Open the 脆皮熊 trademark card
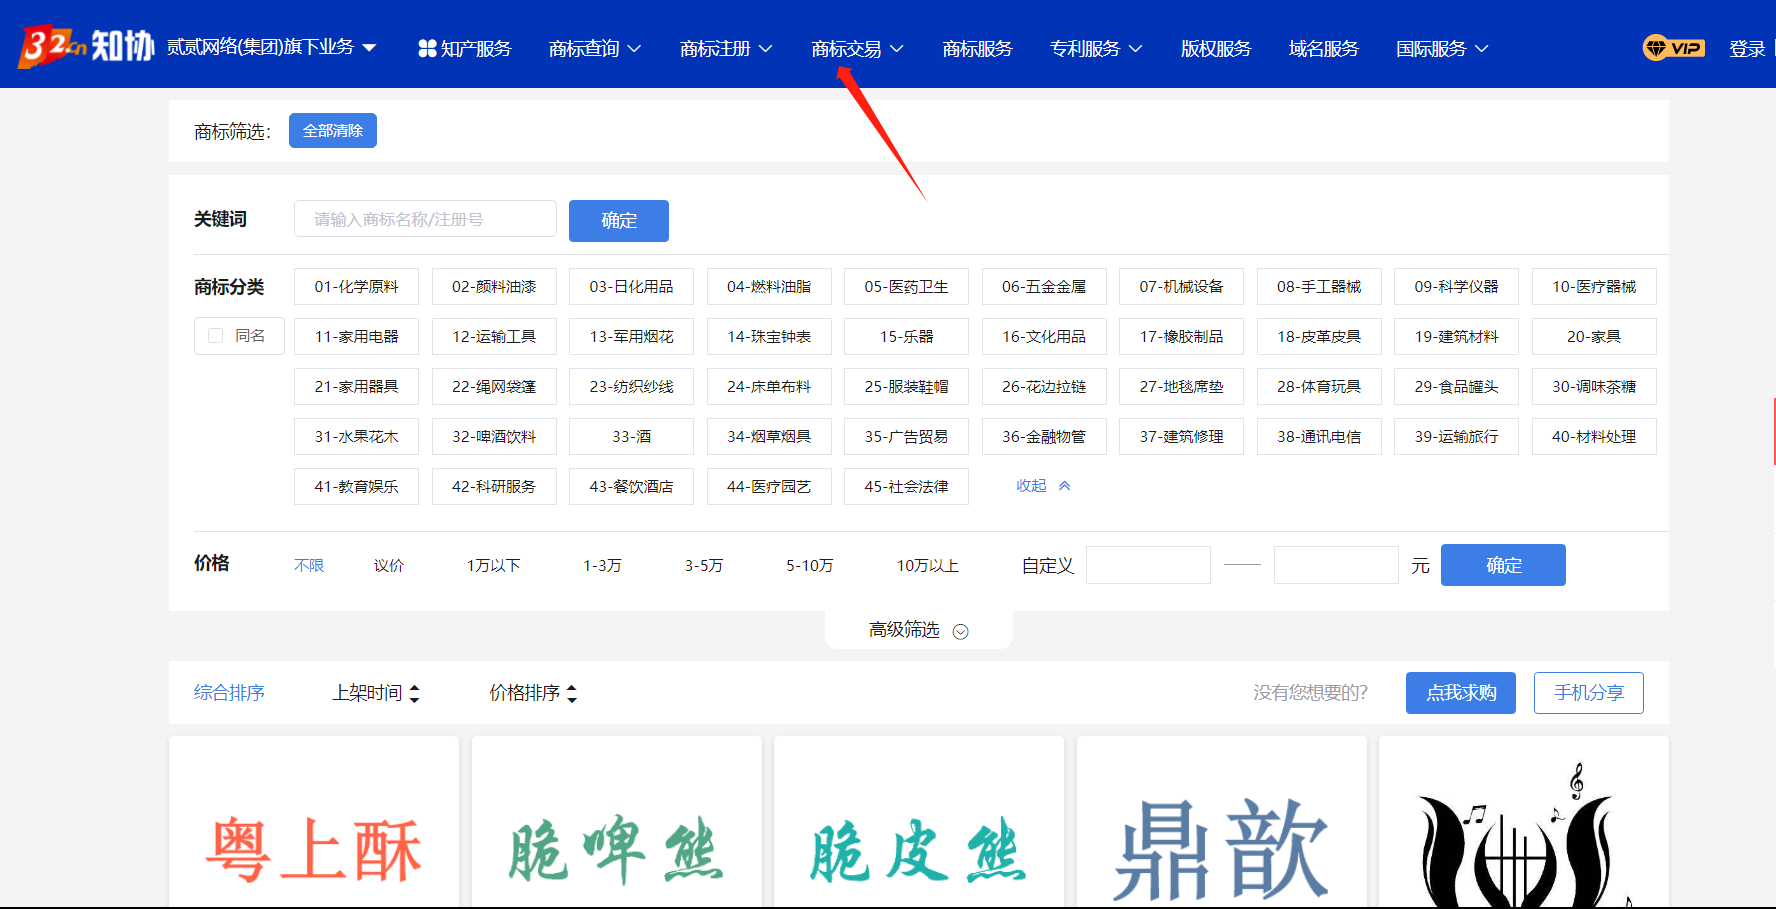The width and height of the screenshot is (1776, 909). 919,823
